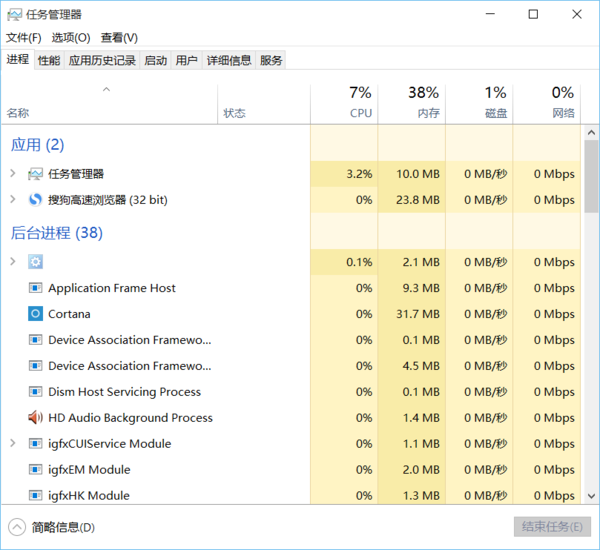Open the 查看(V) menu
The image size is (600, 550).
click(x=119, y=38)
